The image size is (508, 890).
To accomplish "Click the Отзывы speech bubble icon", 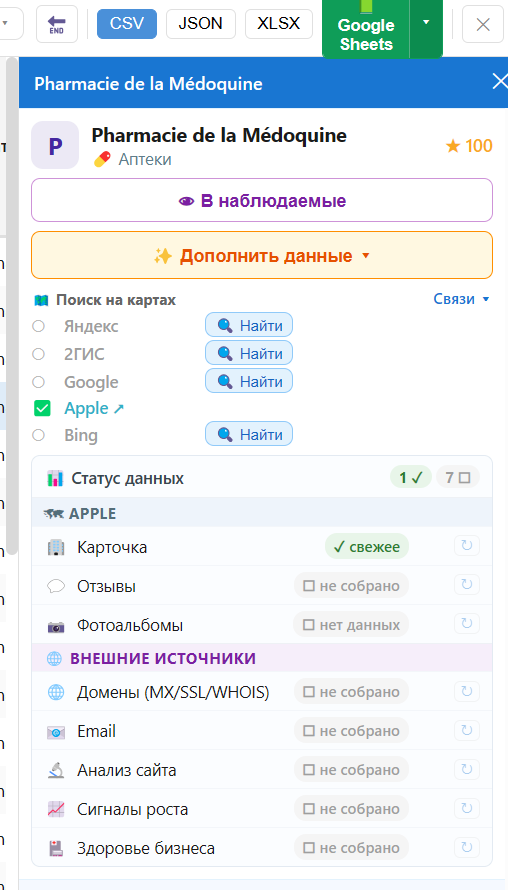I will 56,586.
